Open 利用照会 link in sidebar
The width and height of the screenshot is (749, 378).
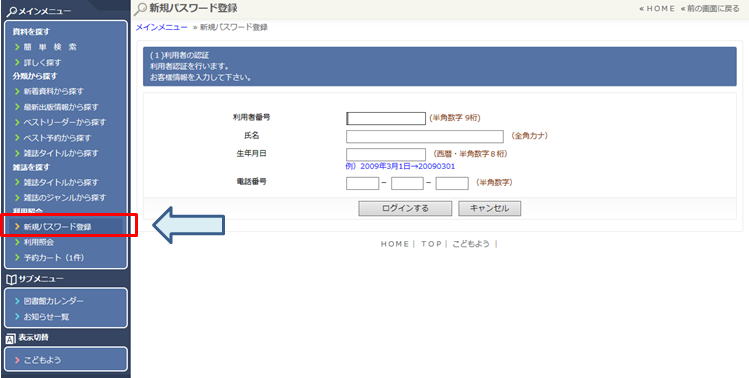pyautogui.click(x=39, y=242)
